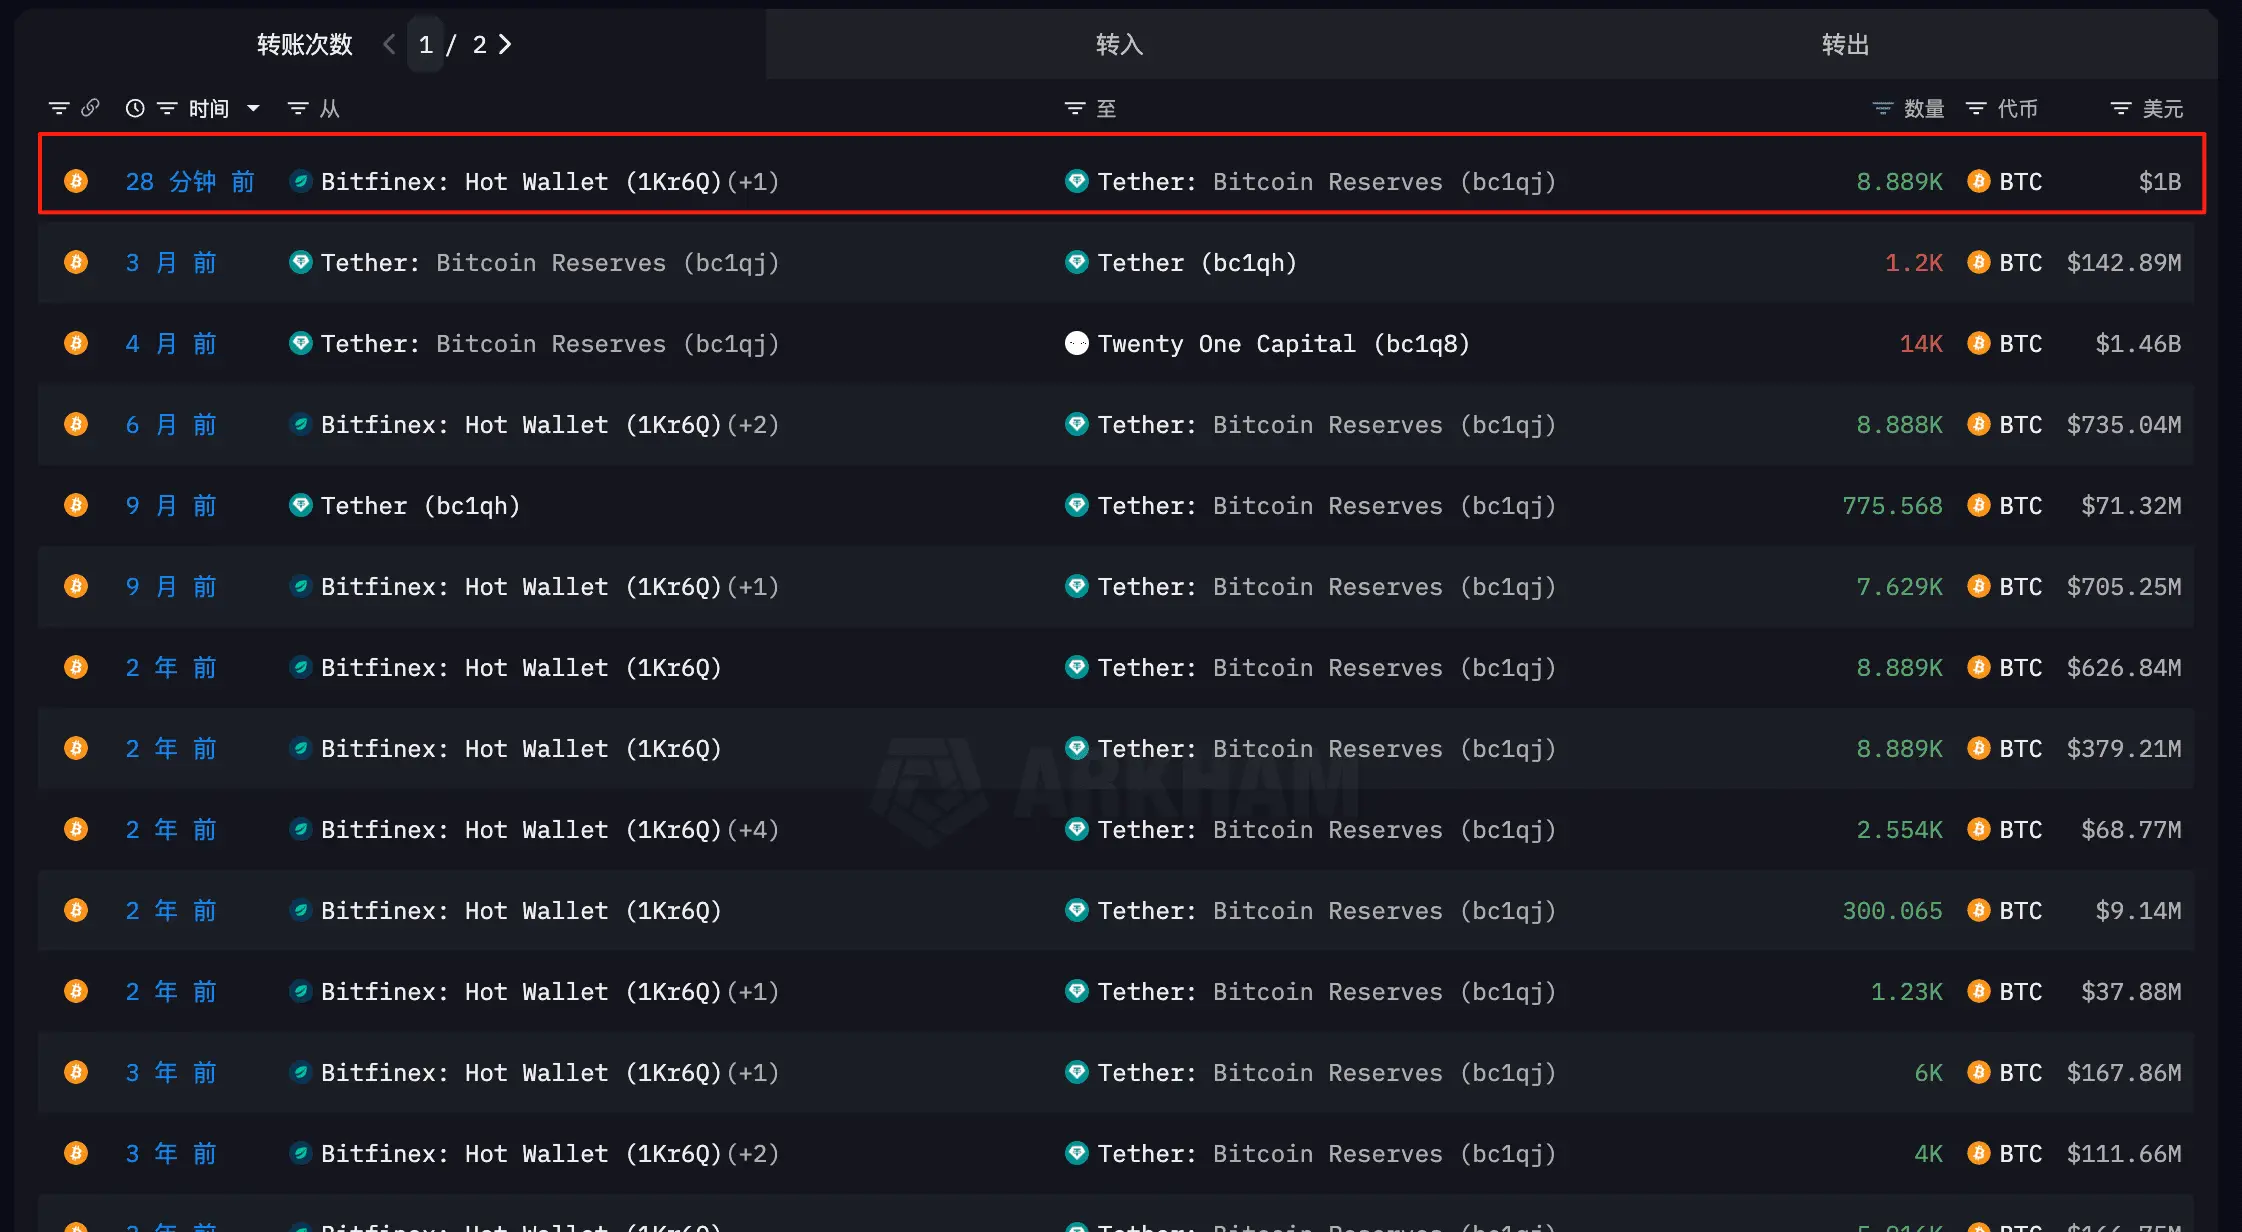Go to next page of transfers

point(505,44)
